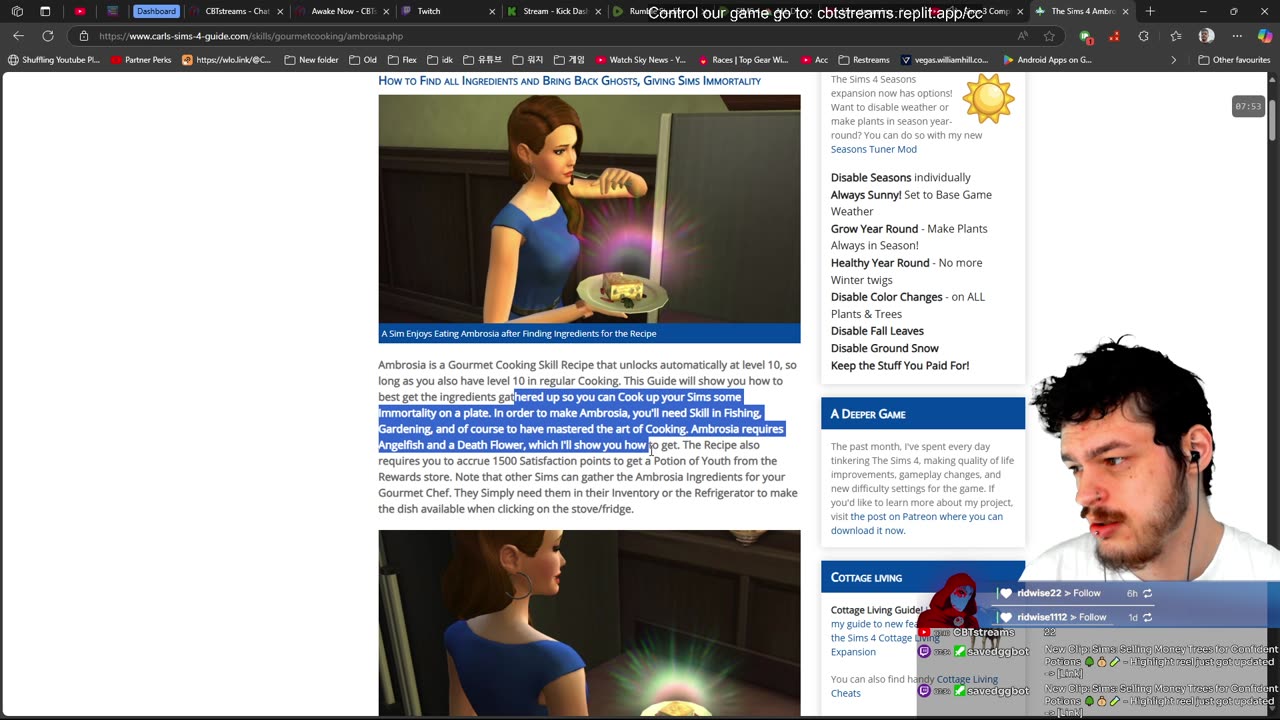Click the 'Disable Seasons' bold text
The width and height of the screenshot is (1280, 720).
[x=871, y=177]
